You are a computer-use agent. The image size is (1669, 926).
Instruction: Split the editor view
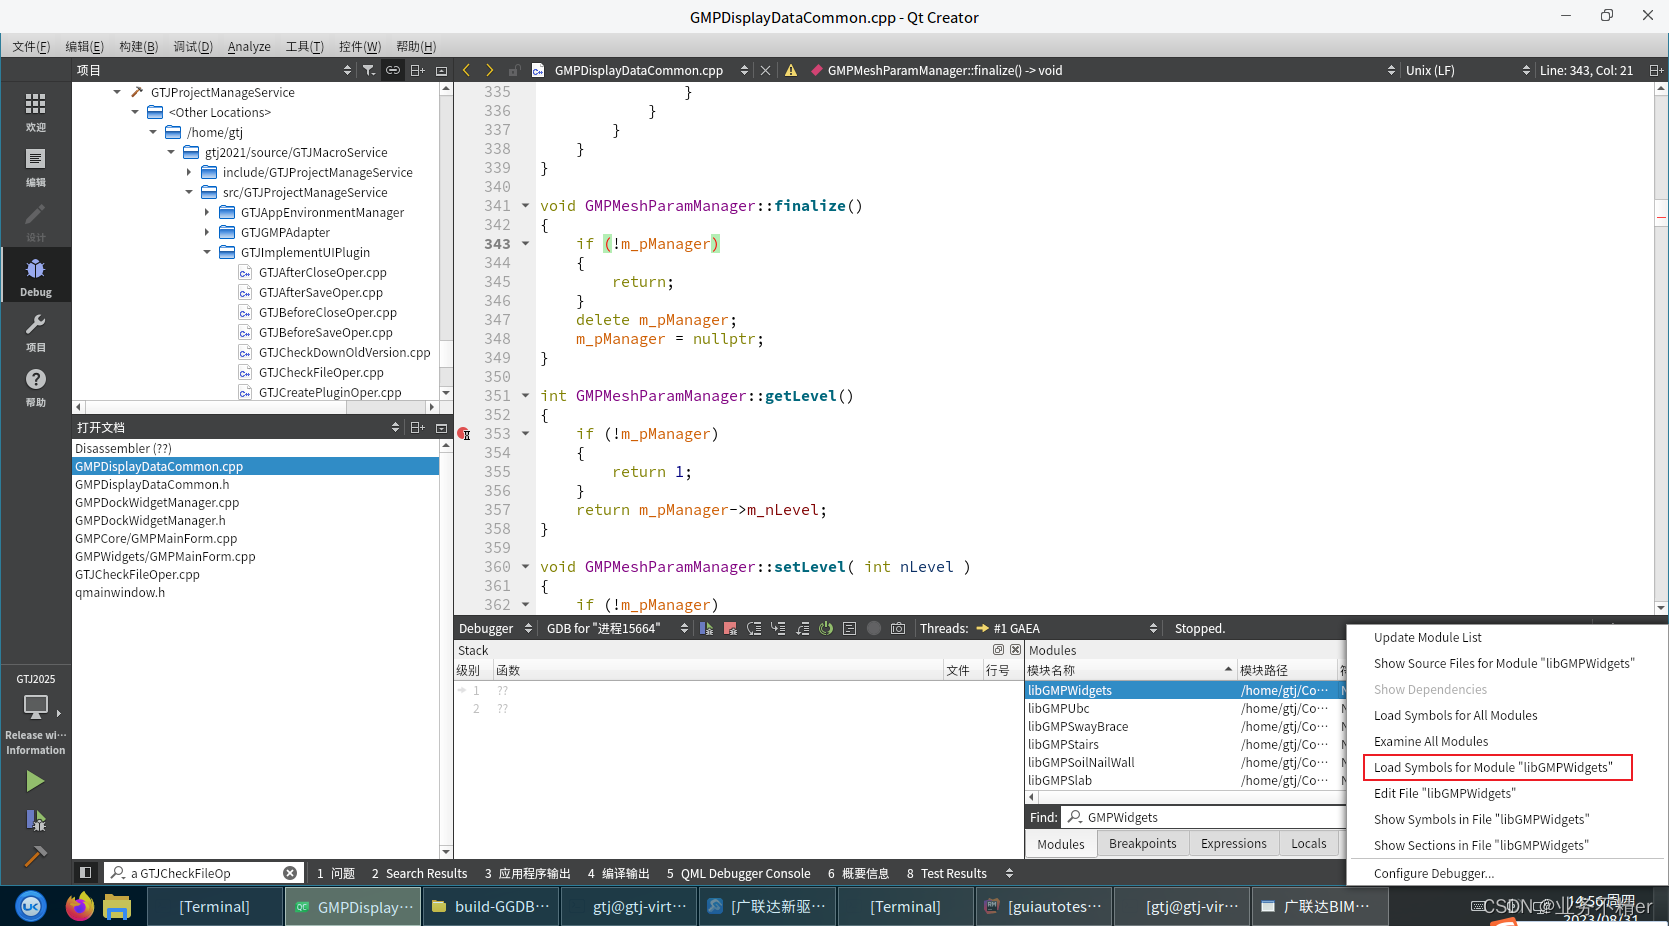pos(1656,70)
